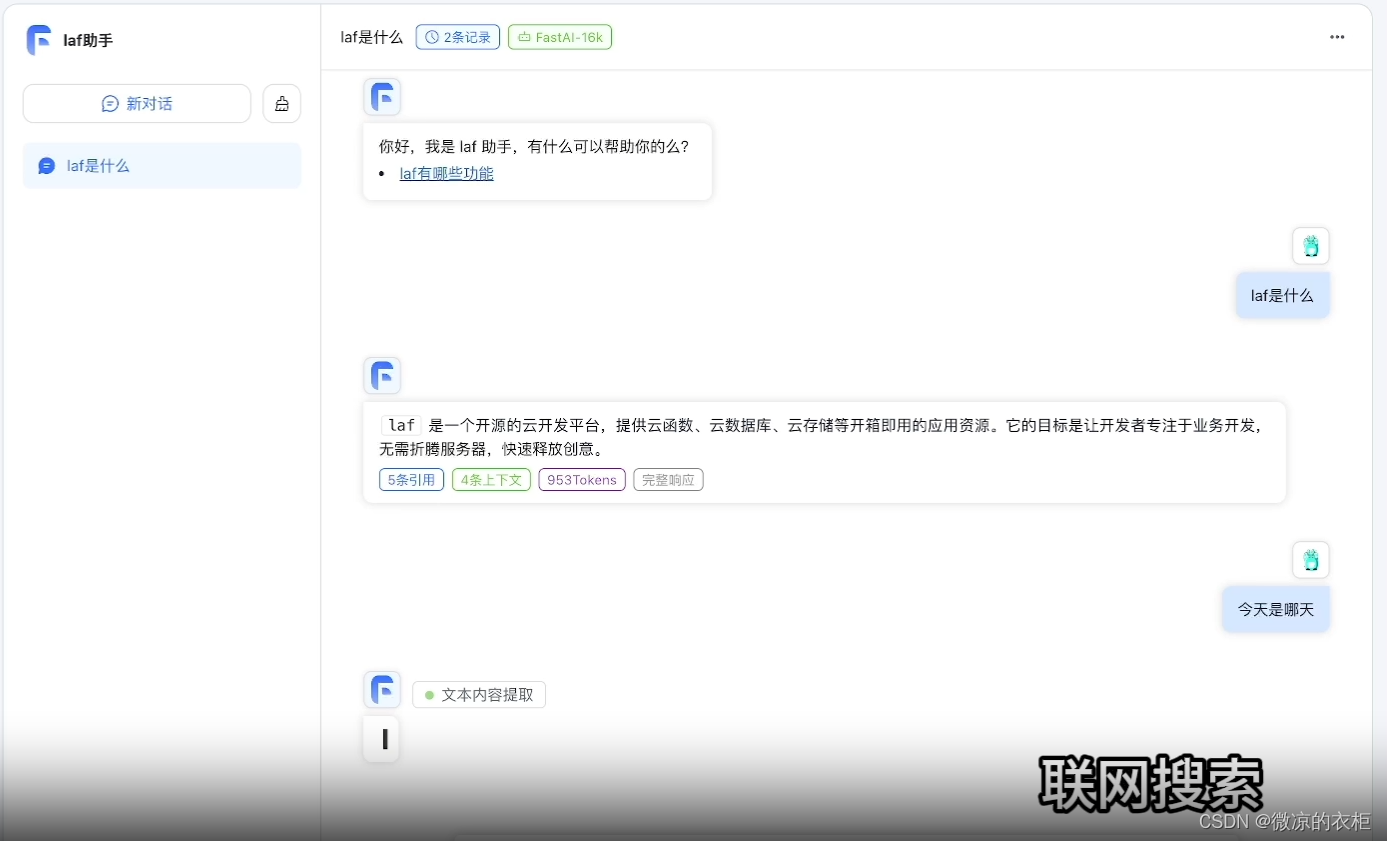Viewport: 1387px width, 841px height.
Task: Click the assistant avatar beside the greeting message
Action: [x=382, y=96]
